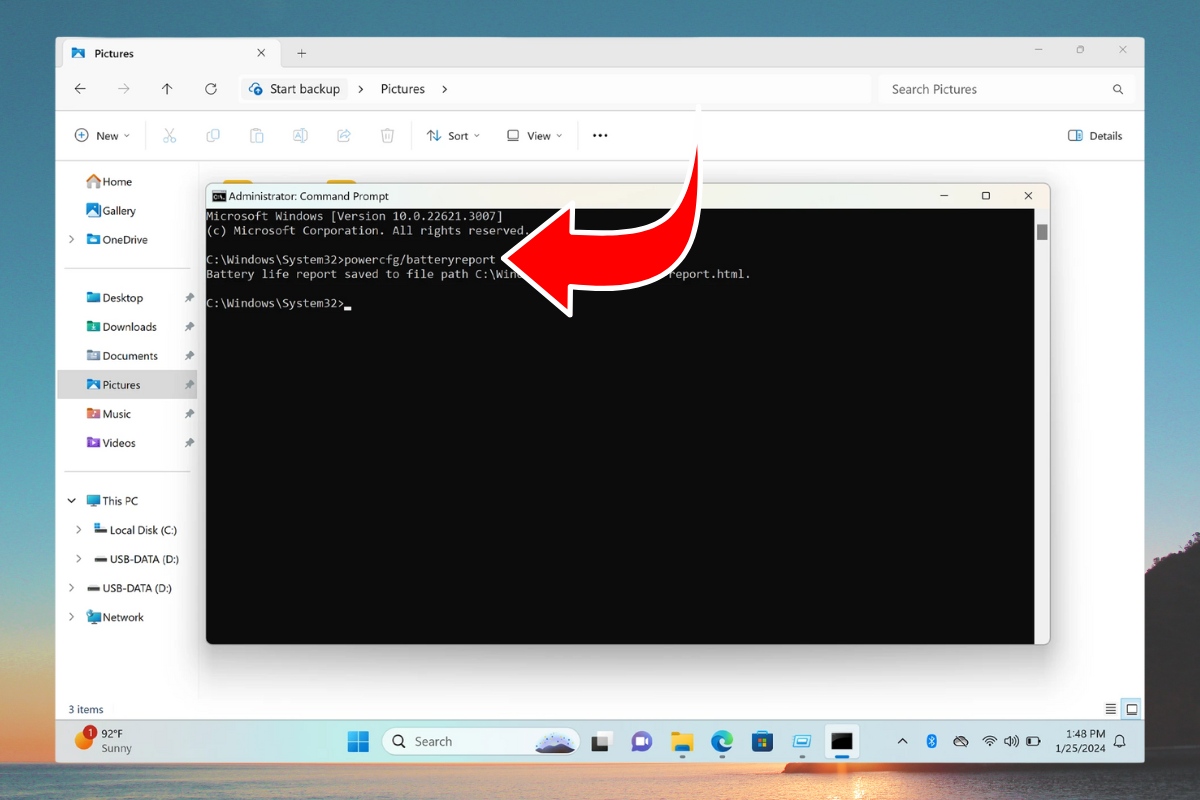
Task: Switch to the details list view icon
Action: [1111, 709]
